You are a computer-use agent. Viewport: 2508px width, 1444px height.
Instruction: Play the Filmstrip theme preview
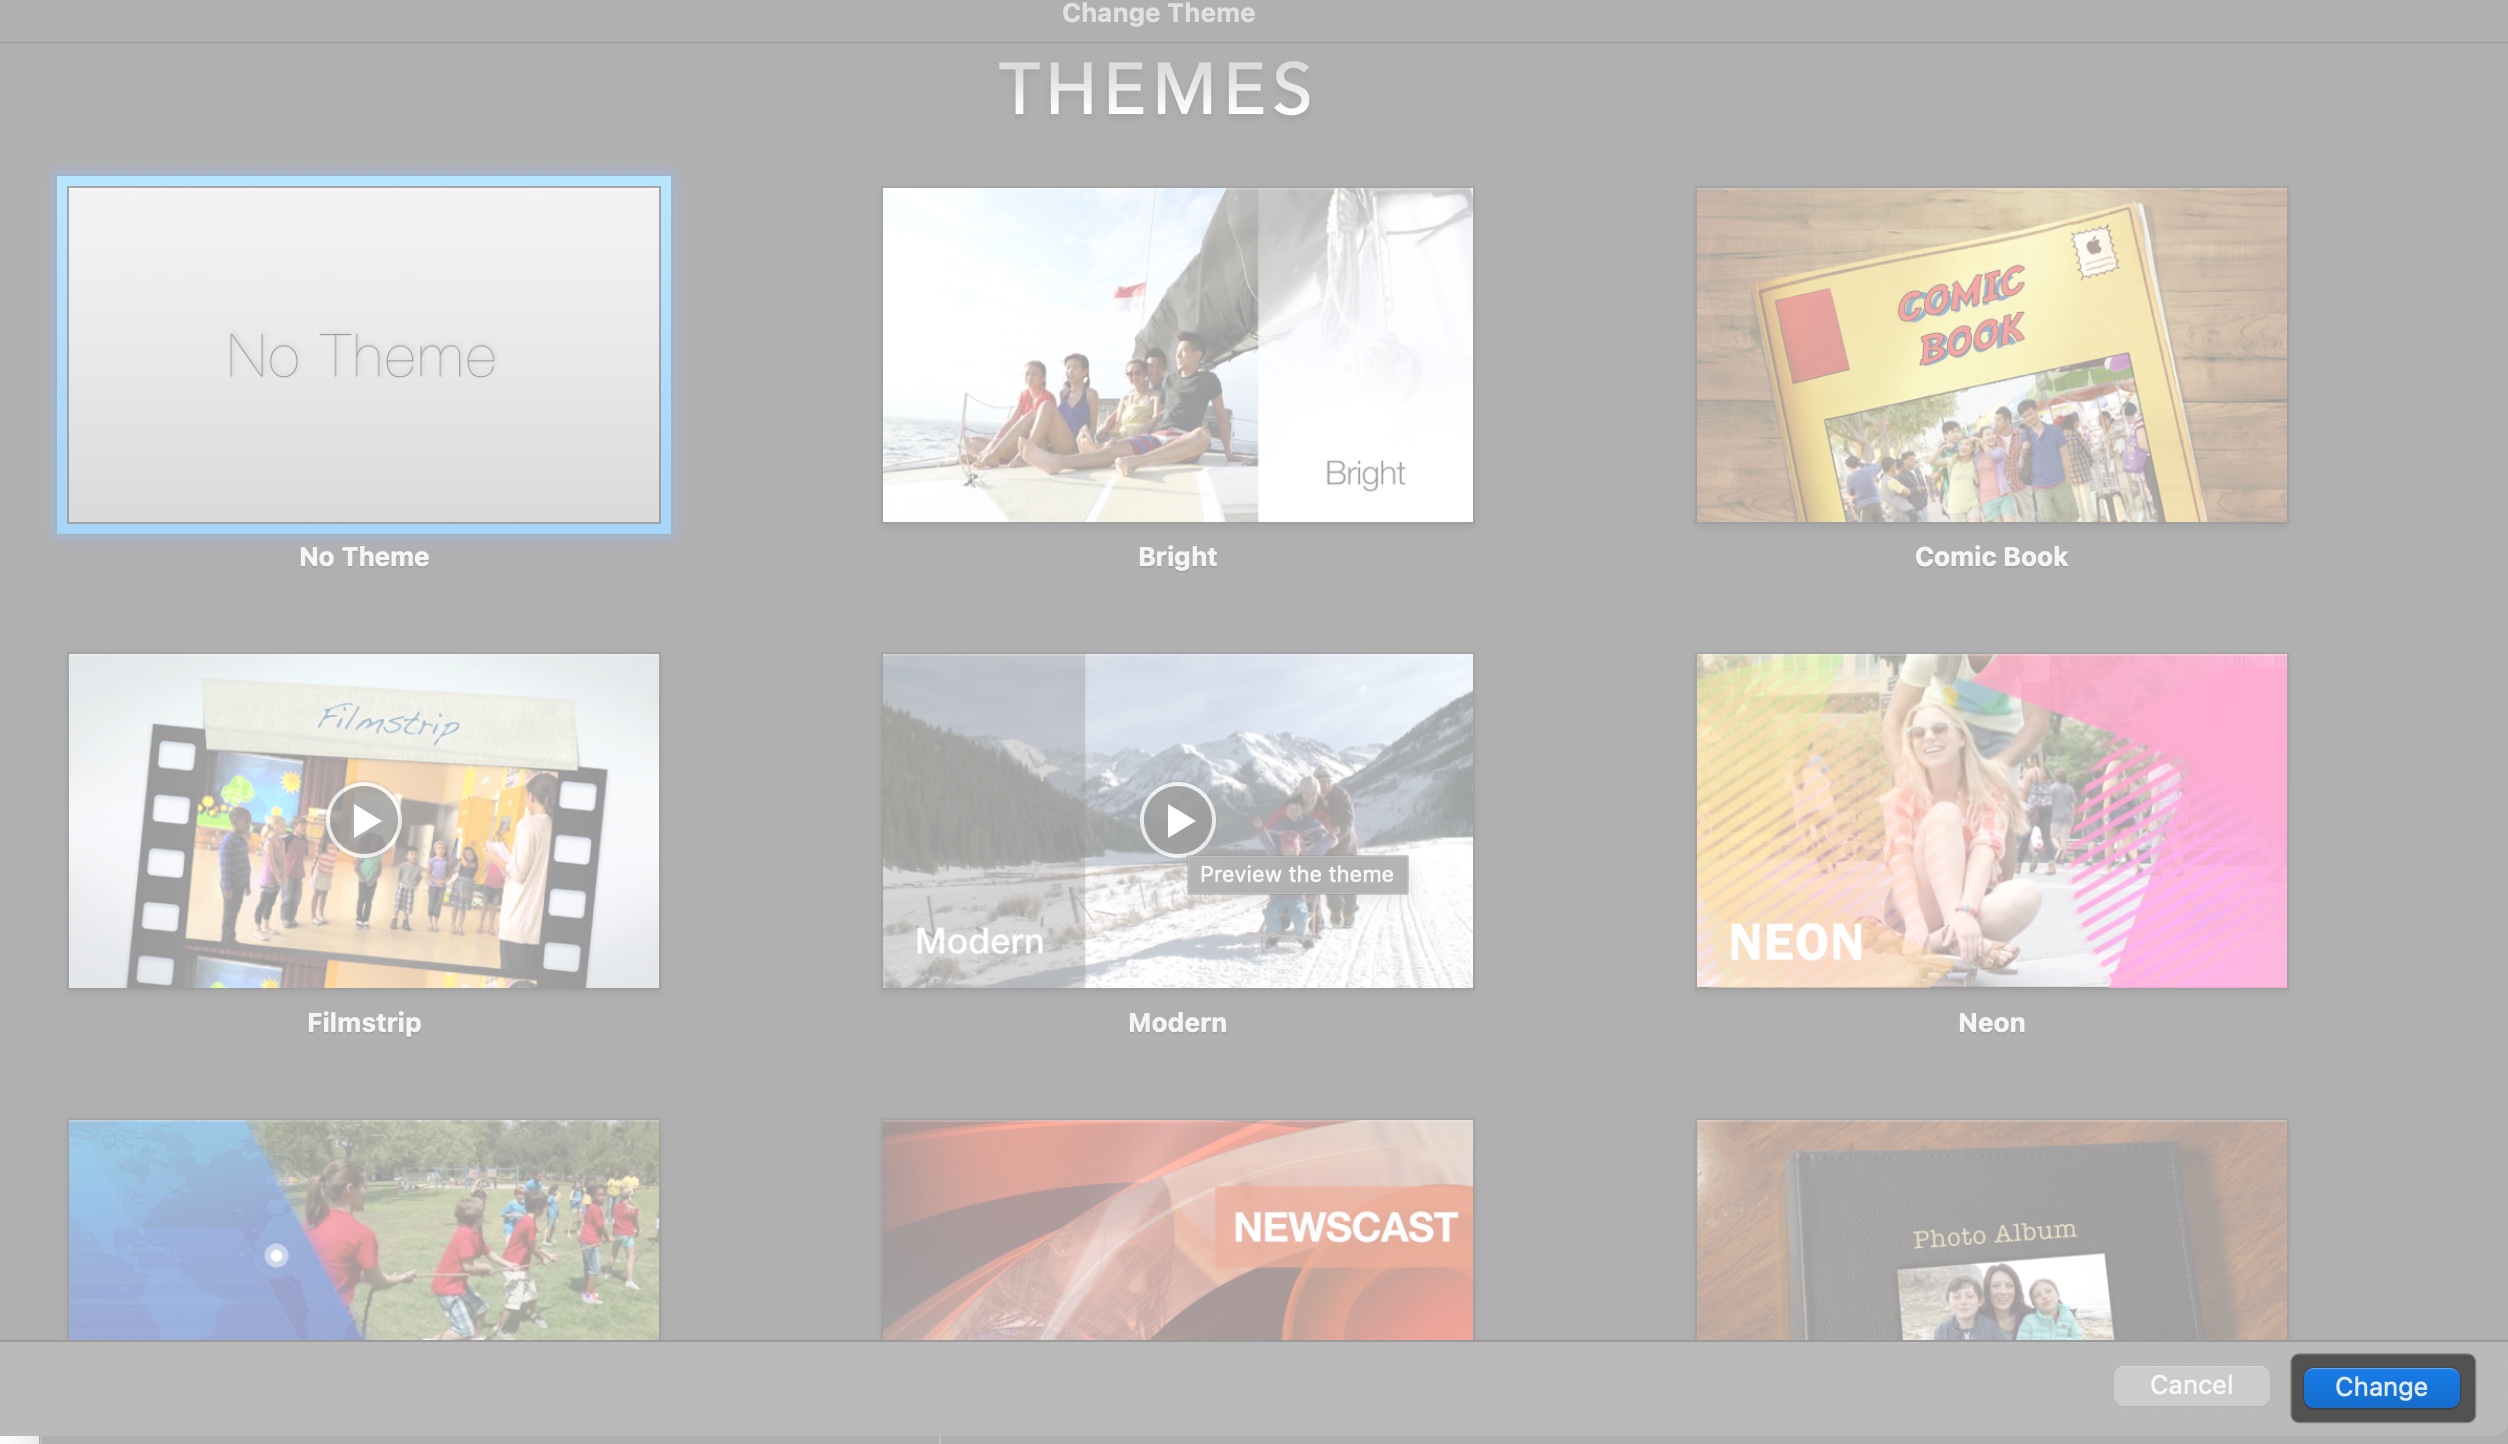pyautogui.click(x=363, y=820)
